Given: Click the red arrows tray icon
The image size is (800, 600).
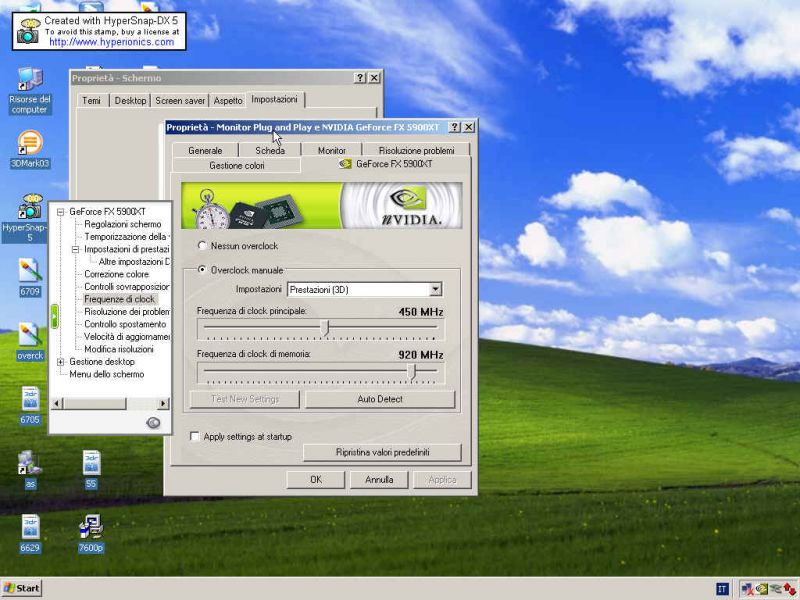Looking at the screenshot, I should (789, 589).
